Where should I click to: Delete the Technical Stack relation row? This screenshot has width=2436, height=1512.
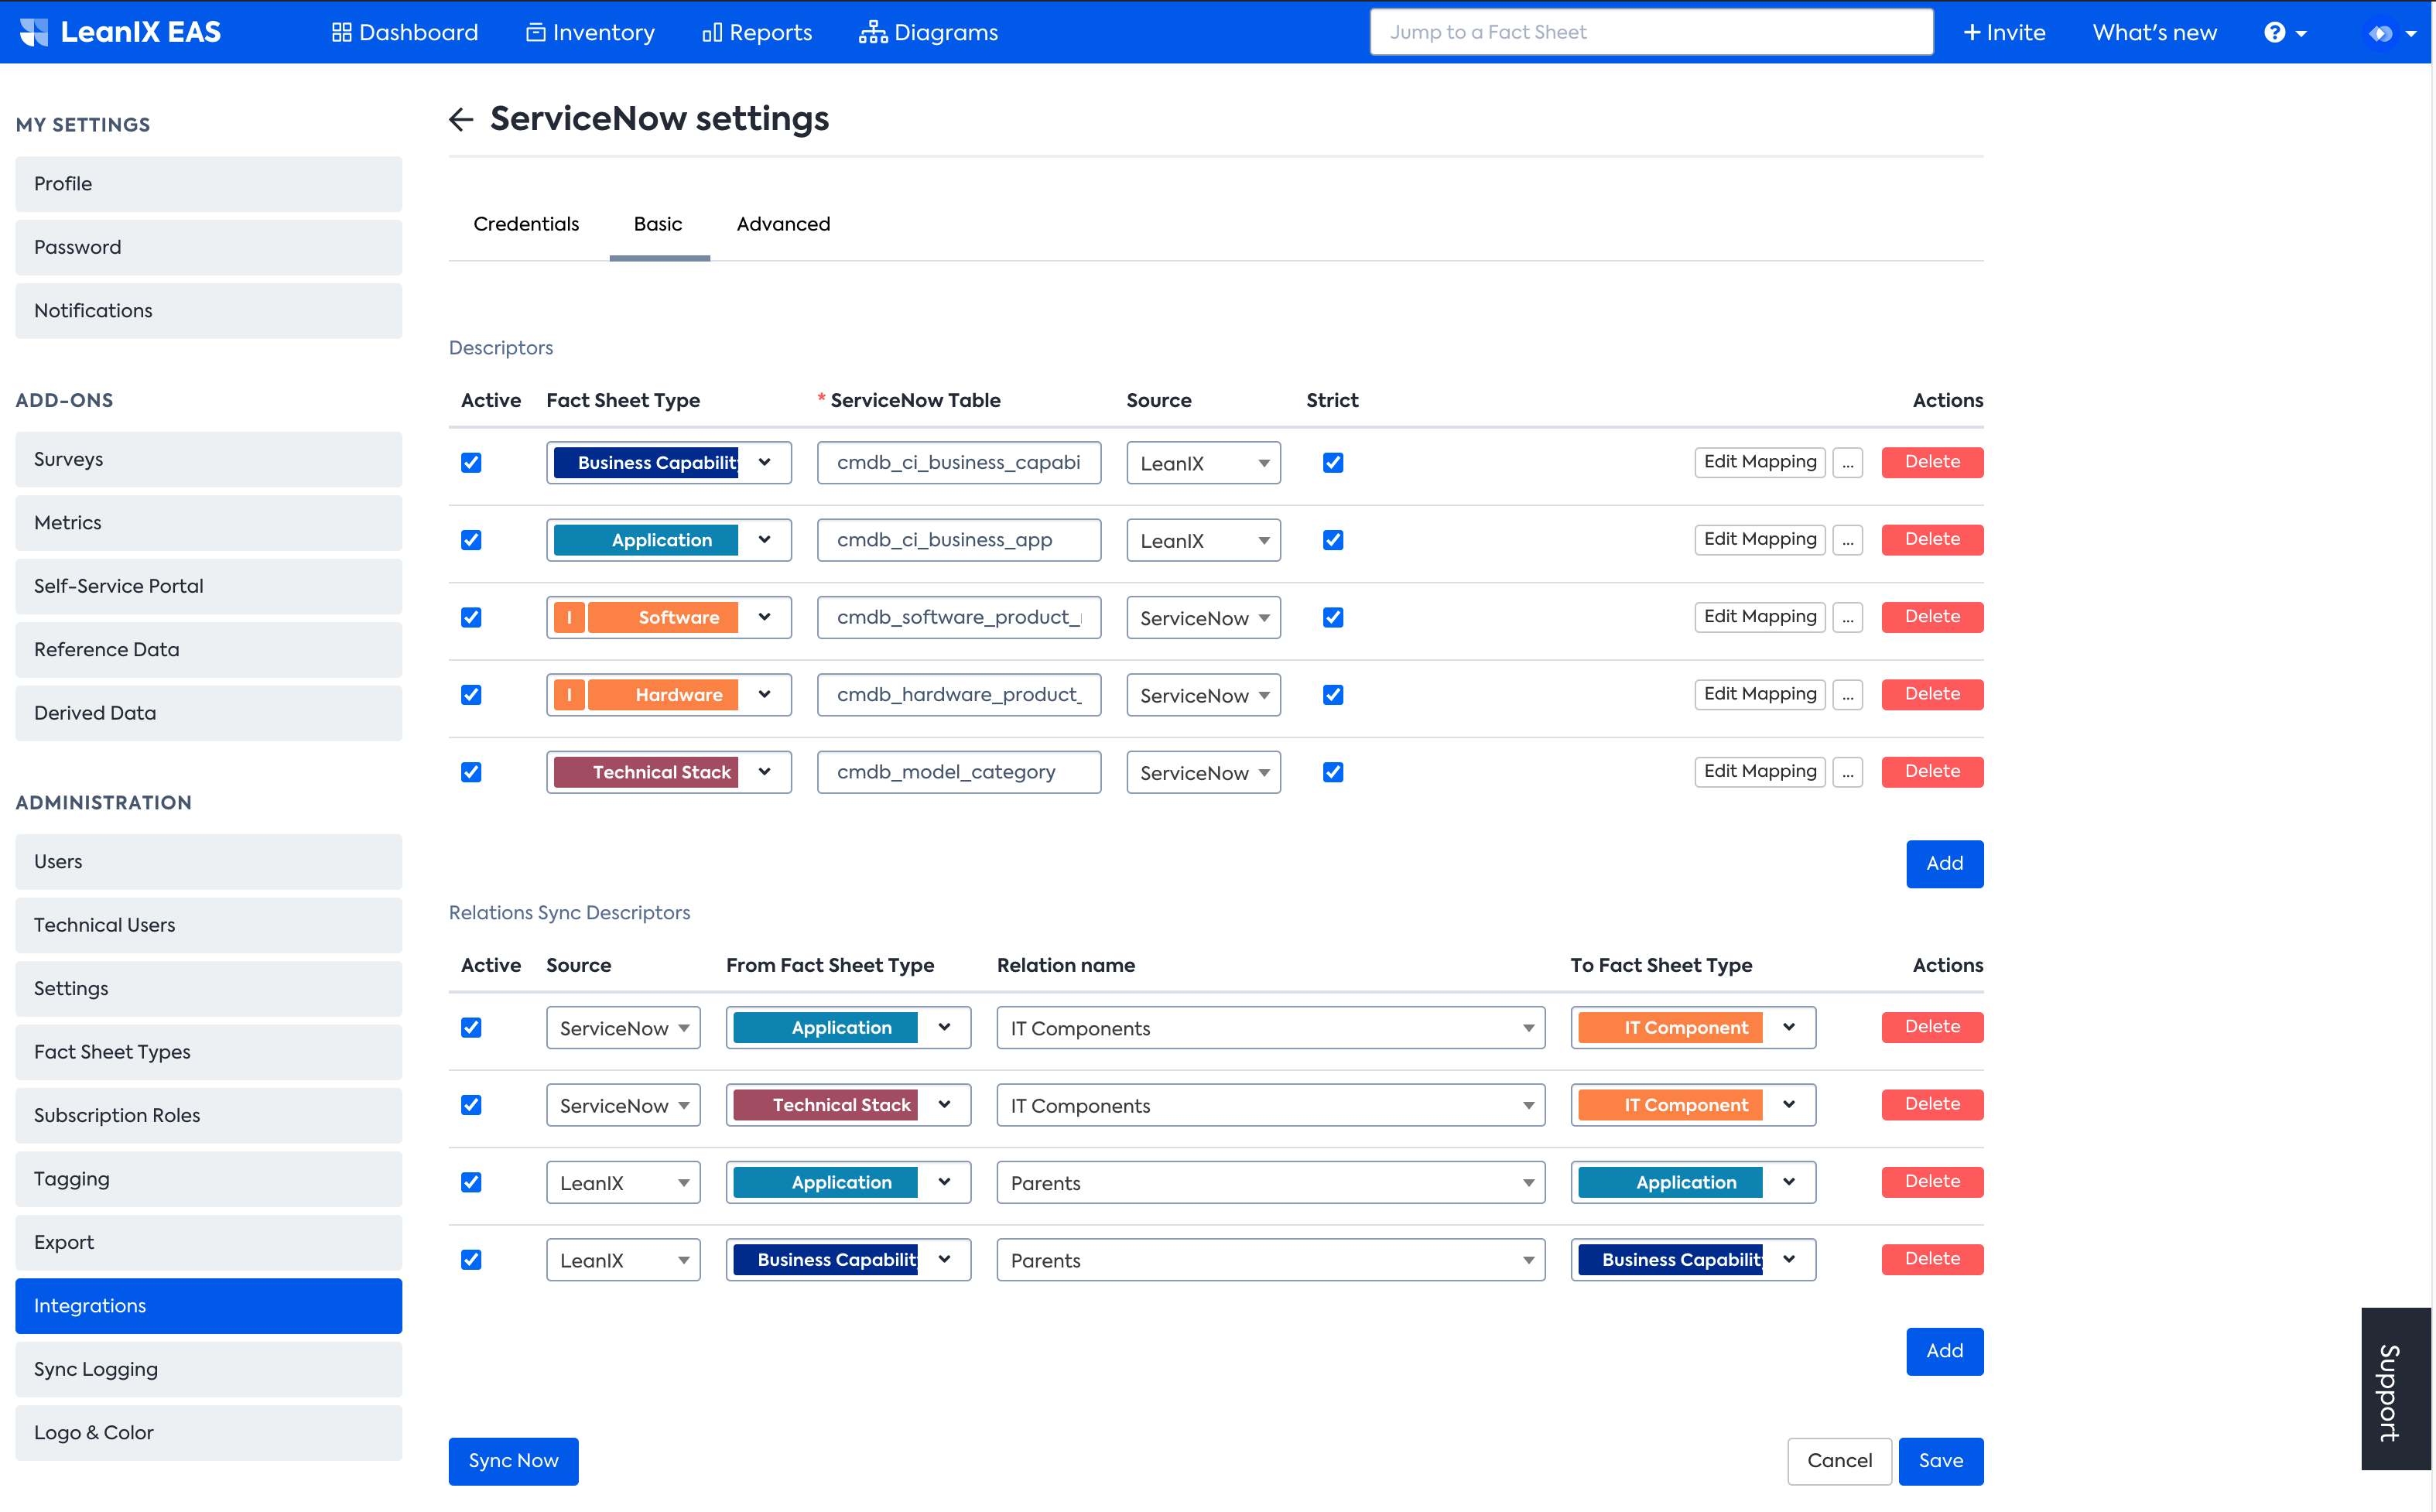(x=1931, y=1105)
